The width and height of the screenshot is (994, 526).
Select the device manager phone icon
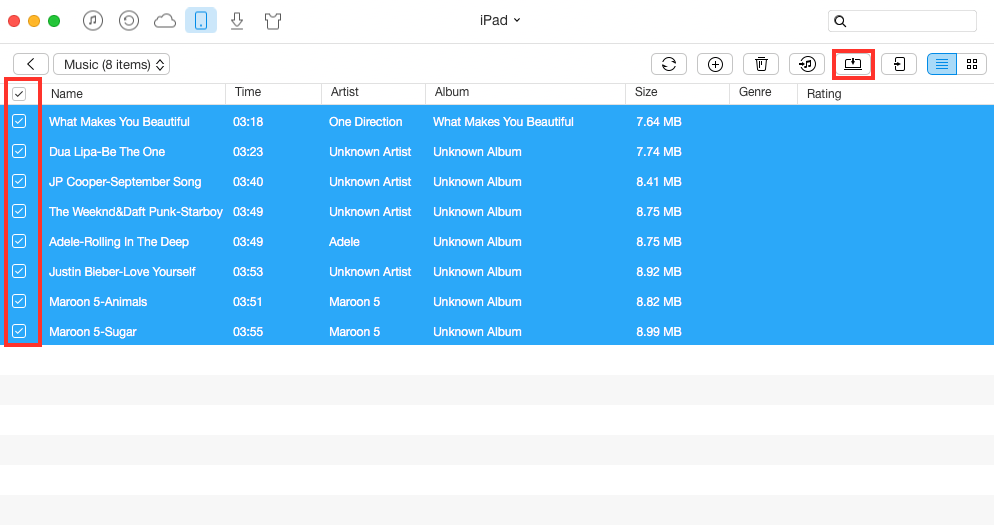(201, 21)
